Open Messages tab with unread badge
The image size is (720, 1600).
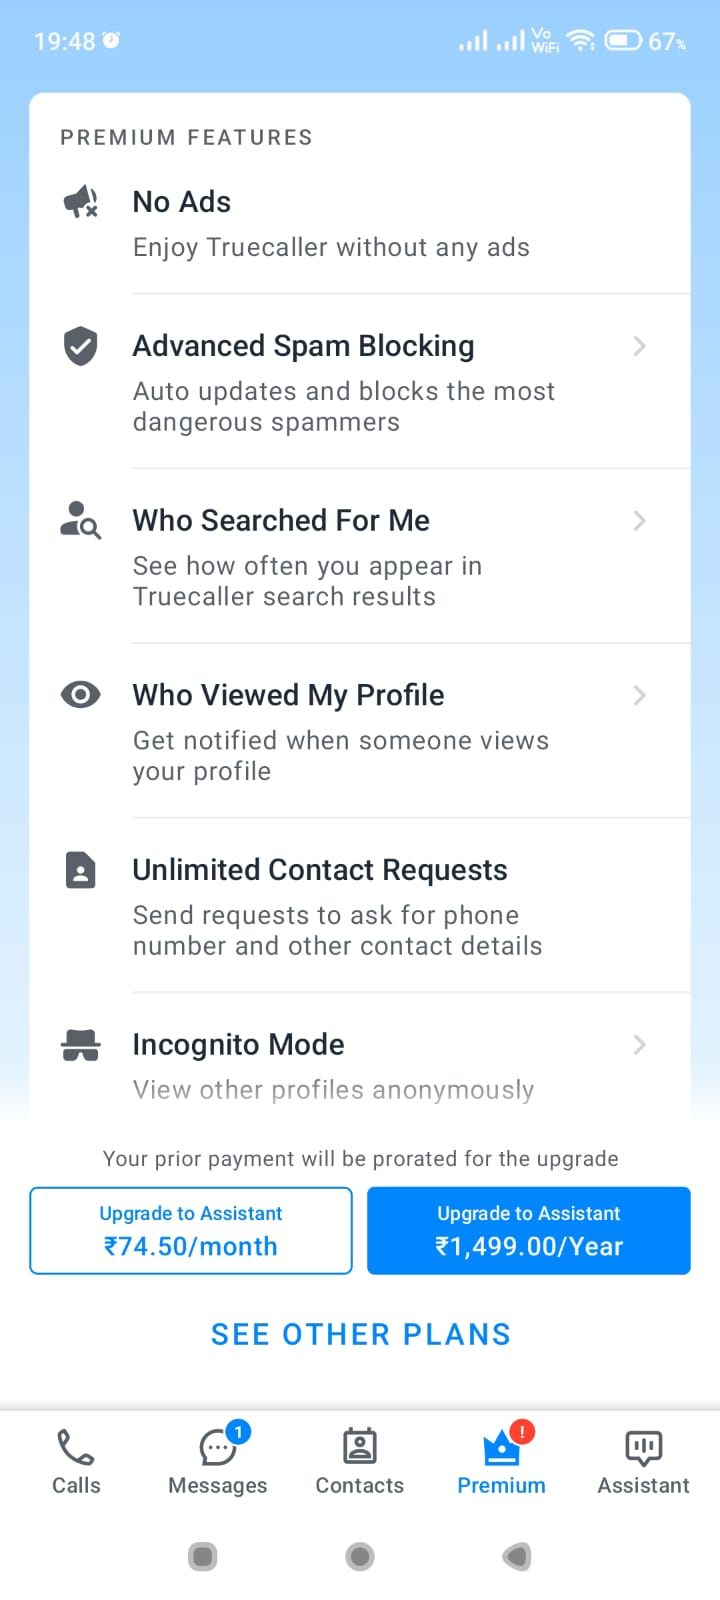[x=218, y=1461]
